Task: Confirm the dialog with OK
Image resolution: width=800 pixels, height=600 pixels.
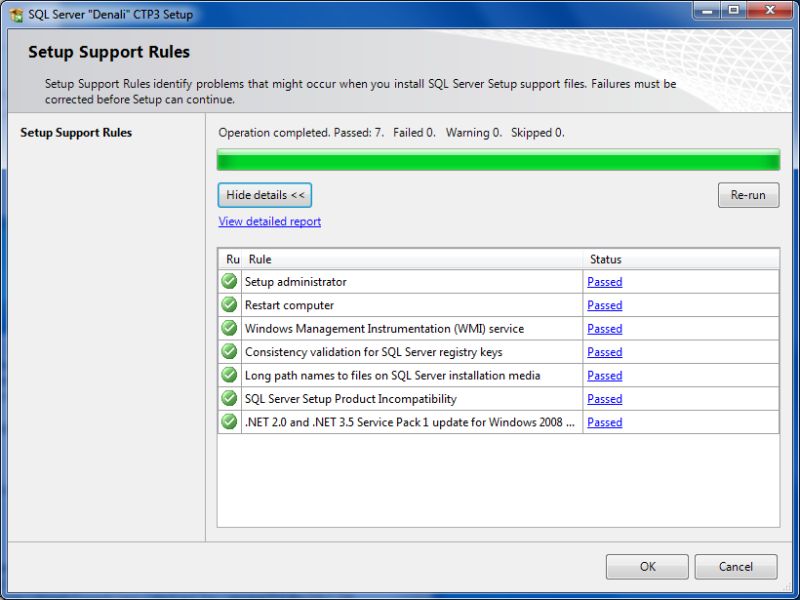Action: (646, 566)
